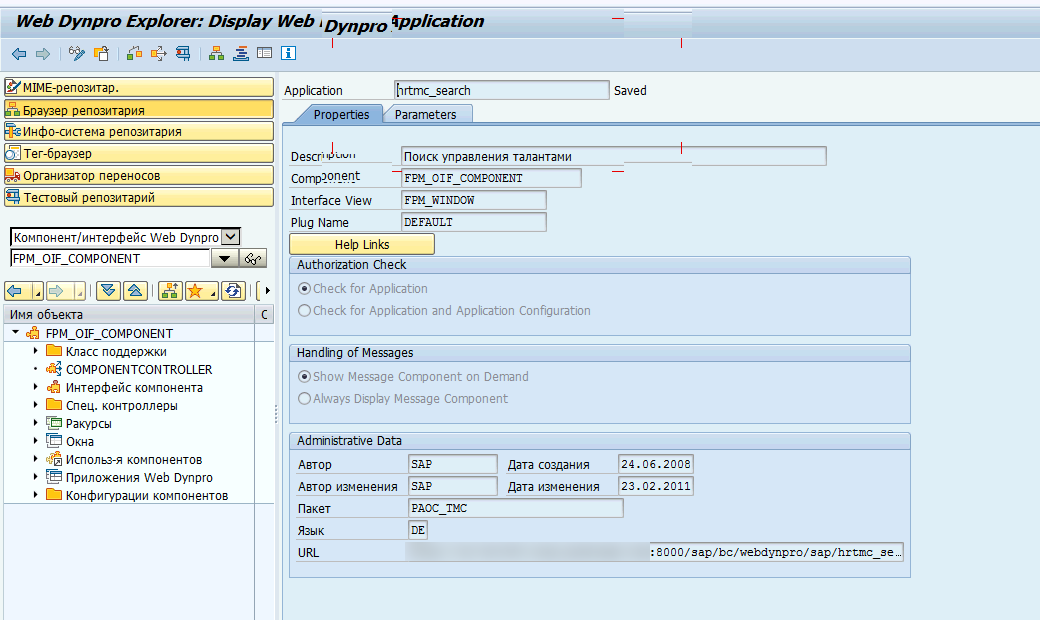1040x620 pixels.
Task: Click the Back arrow in main toolbar
Action: click(x=19, y=54)
